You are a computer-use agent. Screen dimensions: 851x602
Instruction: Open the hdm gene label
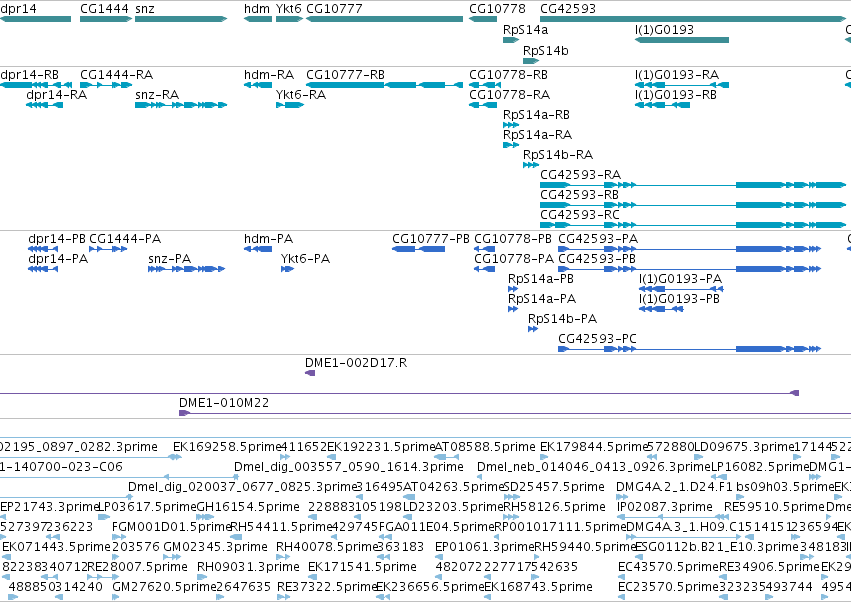[x=257, y=9]
